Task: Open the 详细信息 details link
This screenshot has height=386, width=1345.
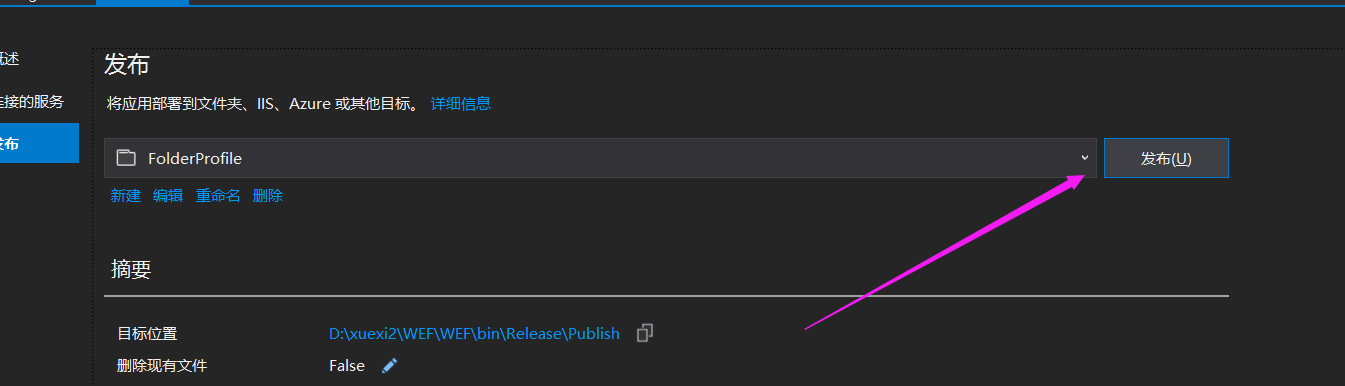Action: point(461,103)
